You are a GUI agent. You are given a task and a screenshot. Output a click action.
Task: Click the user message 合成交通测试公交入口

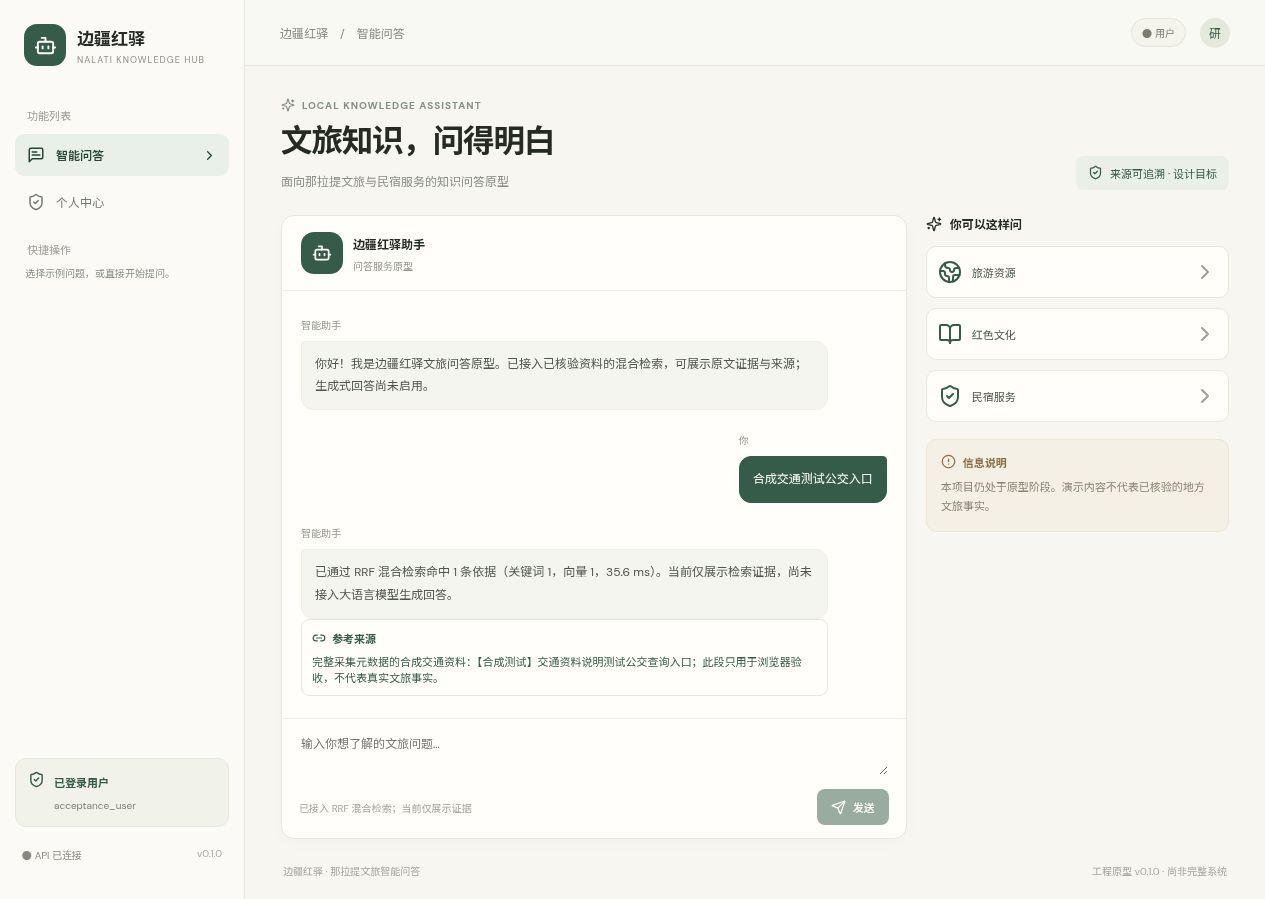(813, 479)
